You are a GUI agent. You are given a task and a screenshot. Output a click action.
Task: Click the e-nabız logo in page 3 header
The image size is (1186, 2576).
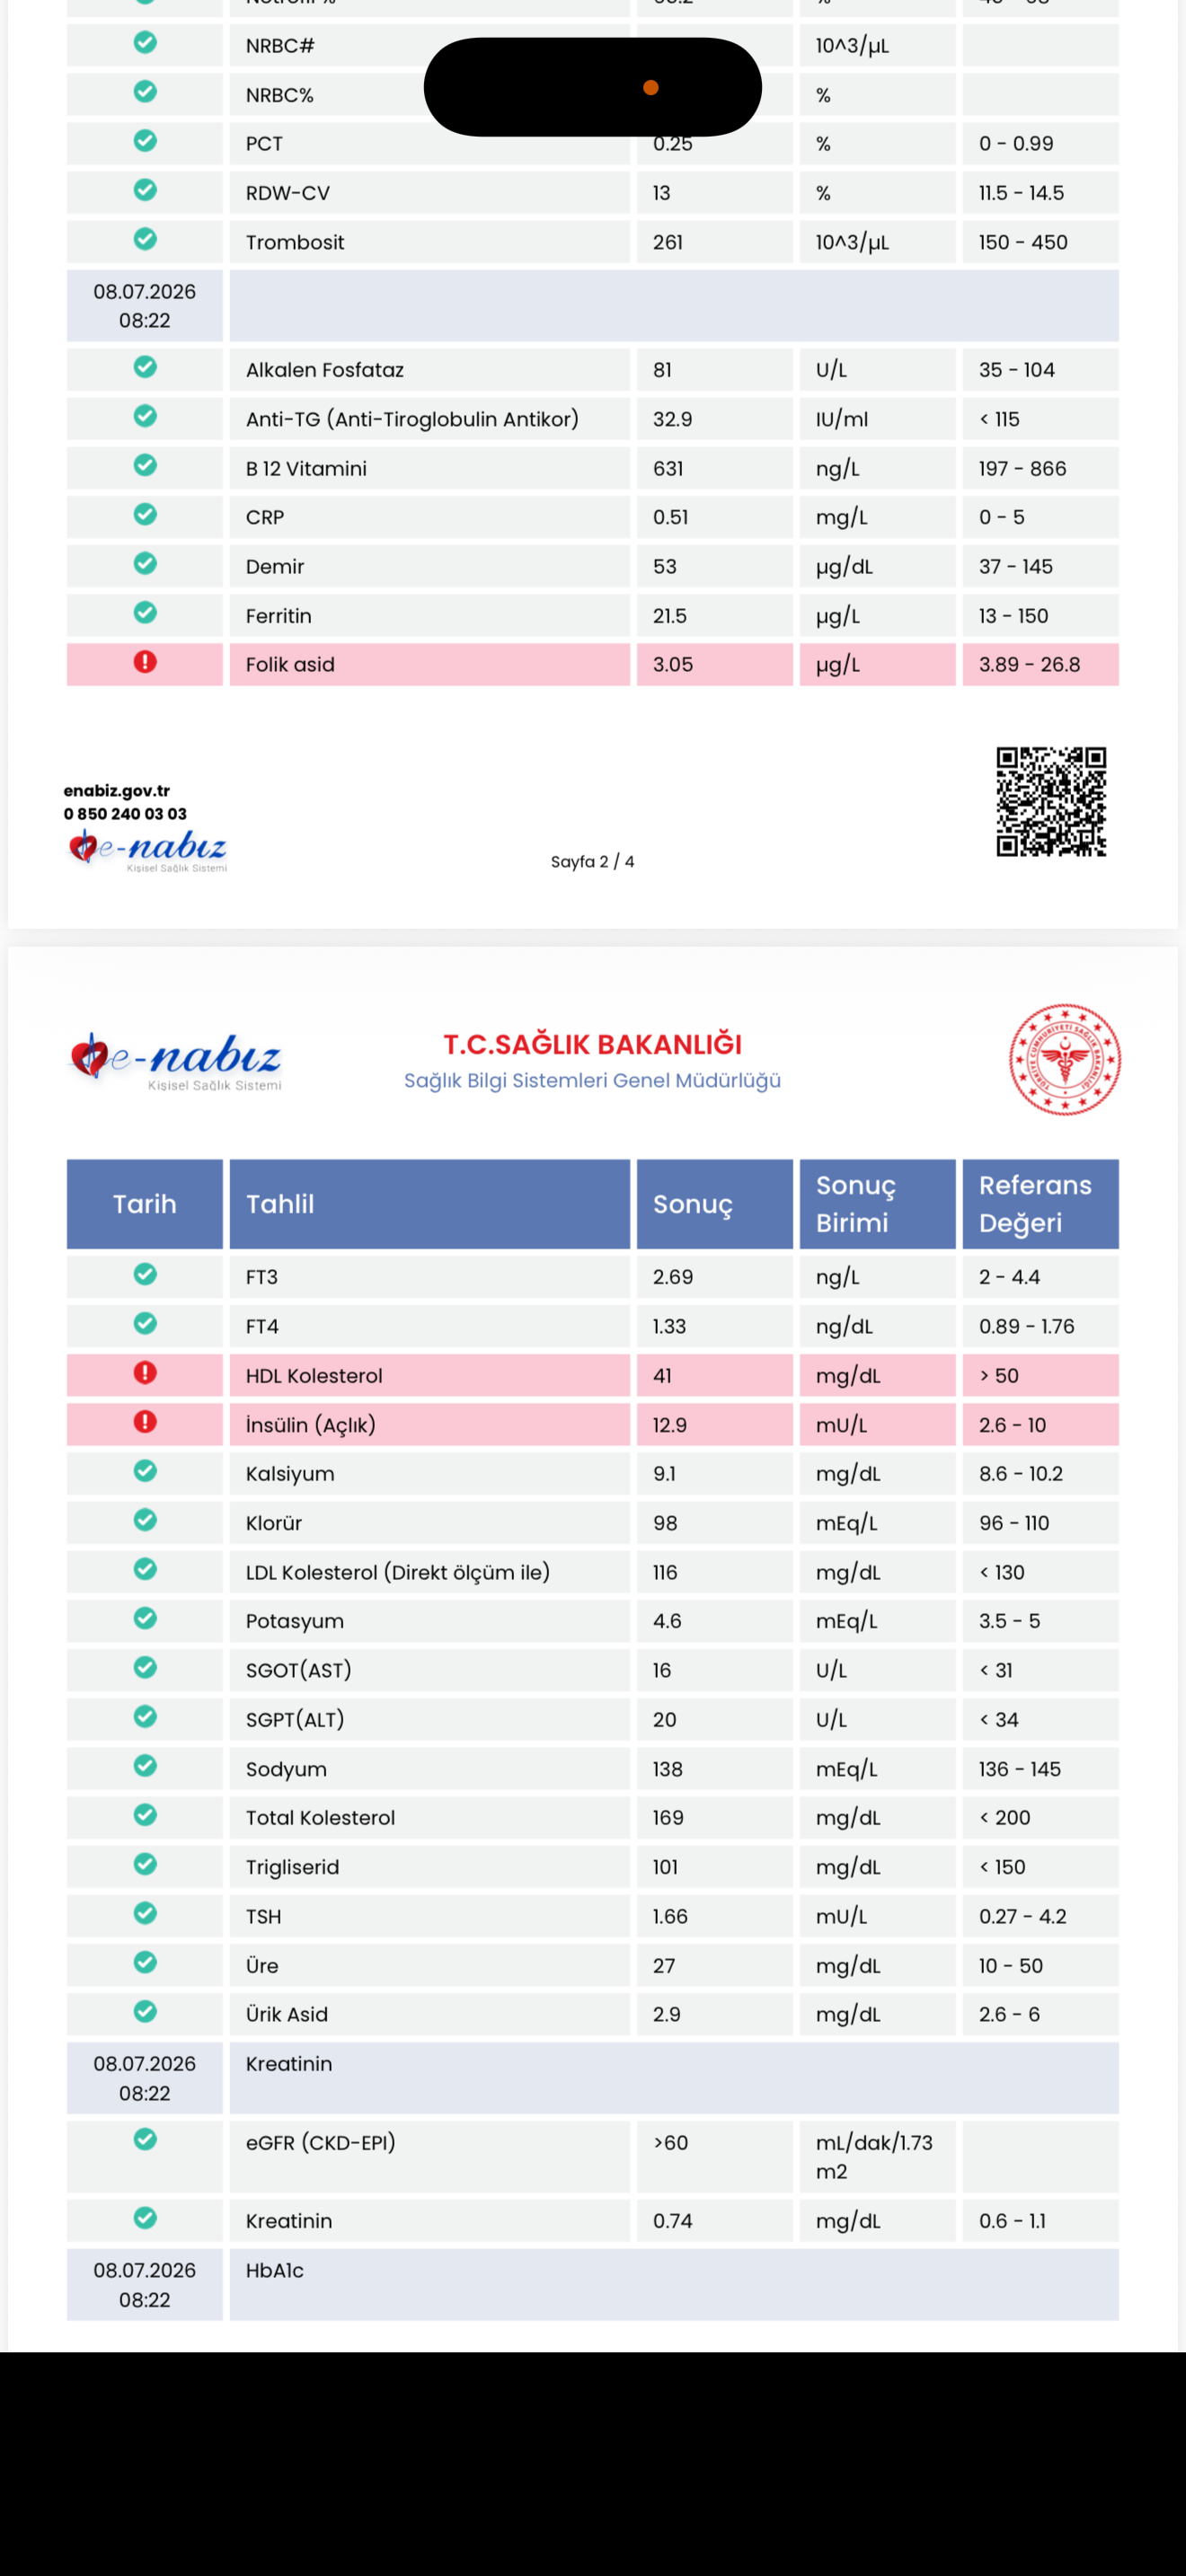click(x=175, y=1061)
